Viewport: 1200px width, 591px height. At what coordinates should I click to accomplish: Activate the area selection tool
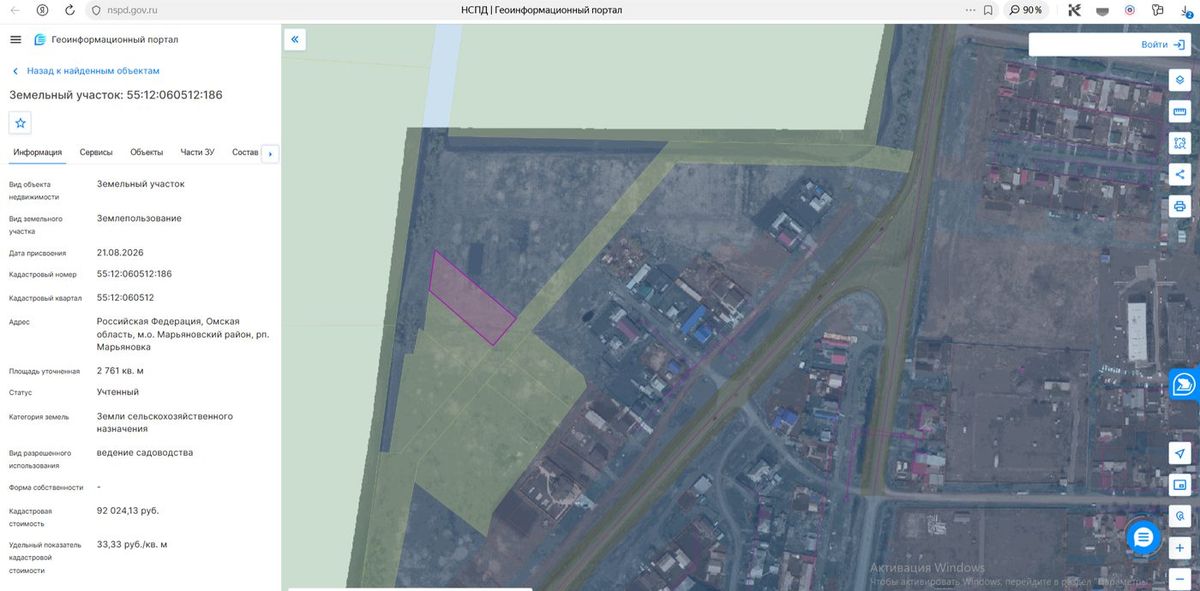(x=1180, y=143)
